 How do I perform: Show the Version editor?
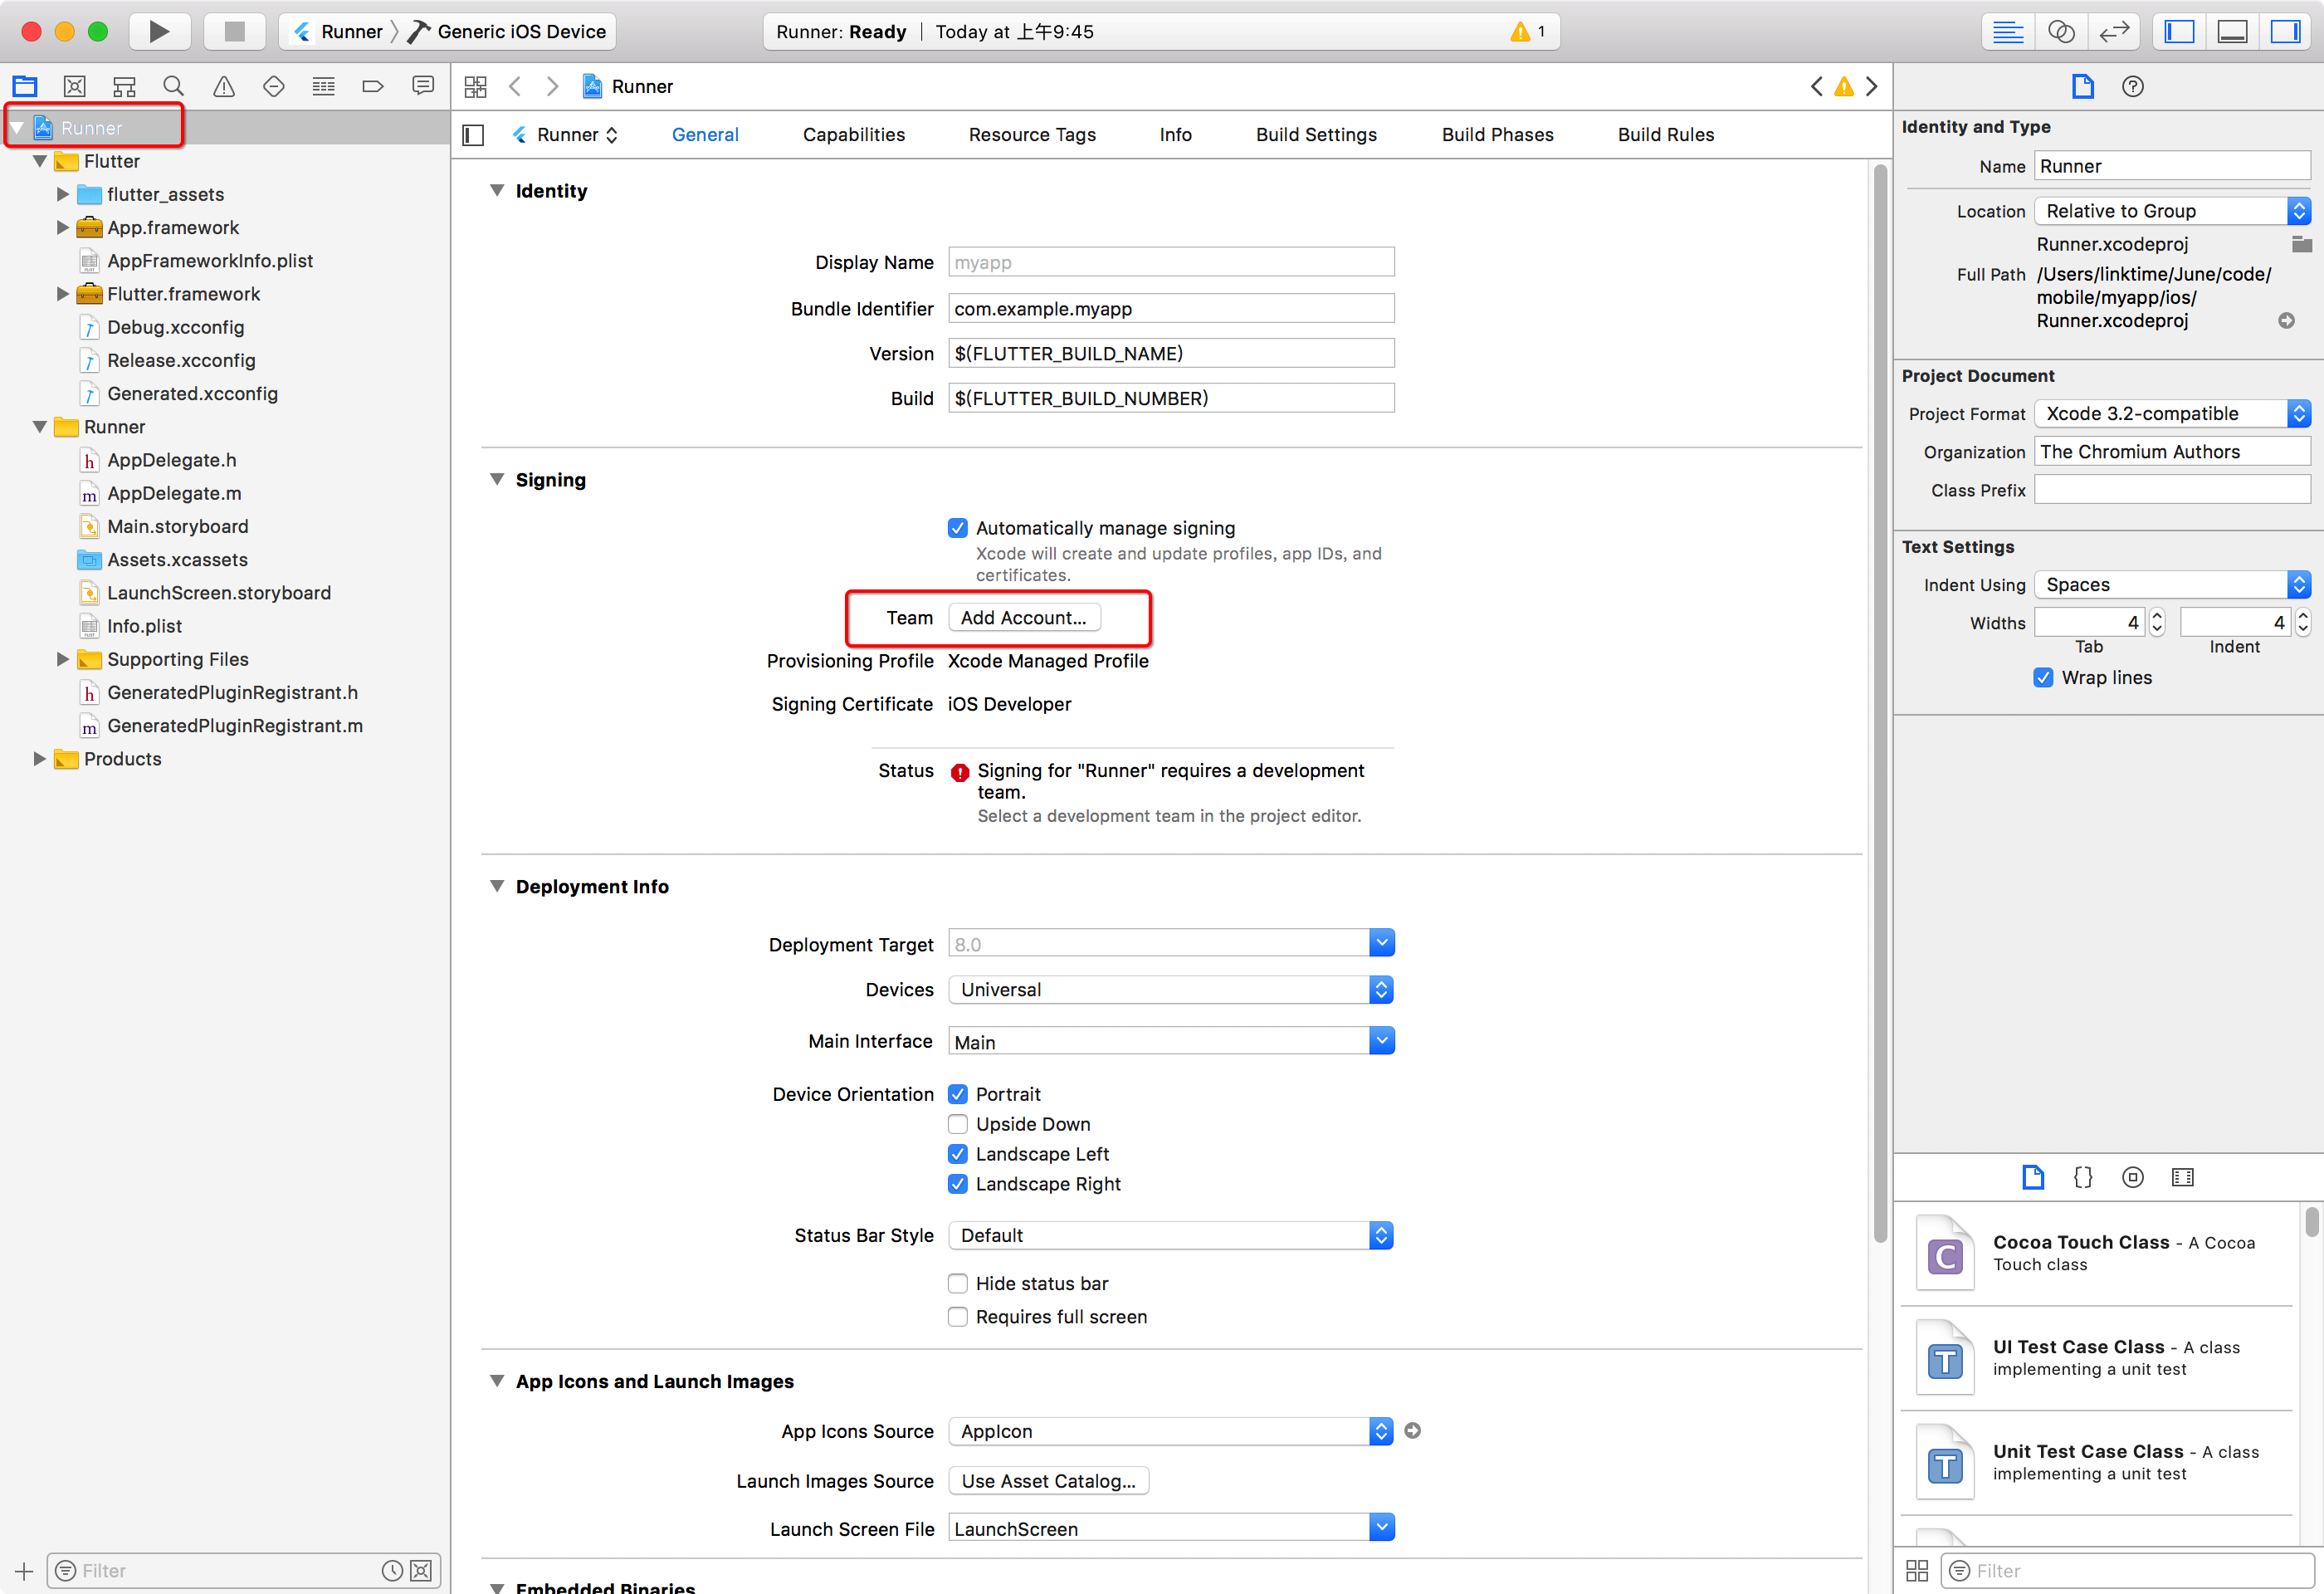(x=2114, y=32)
